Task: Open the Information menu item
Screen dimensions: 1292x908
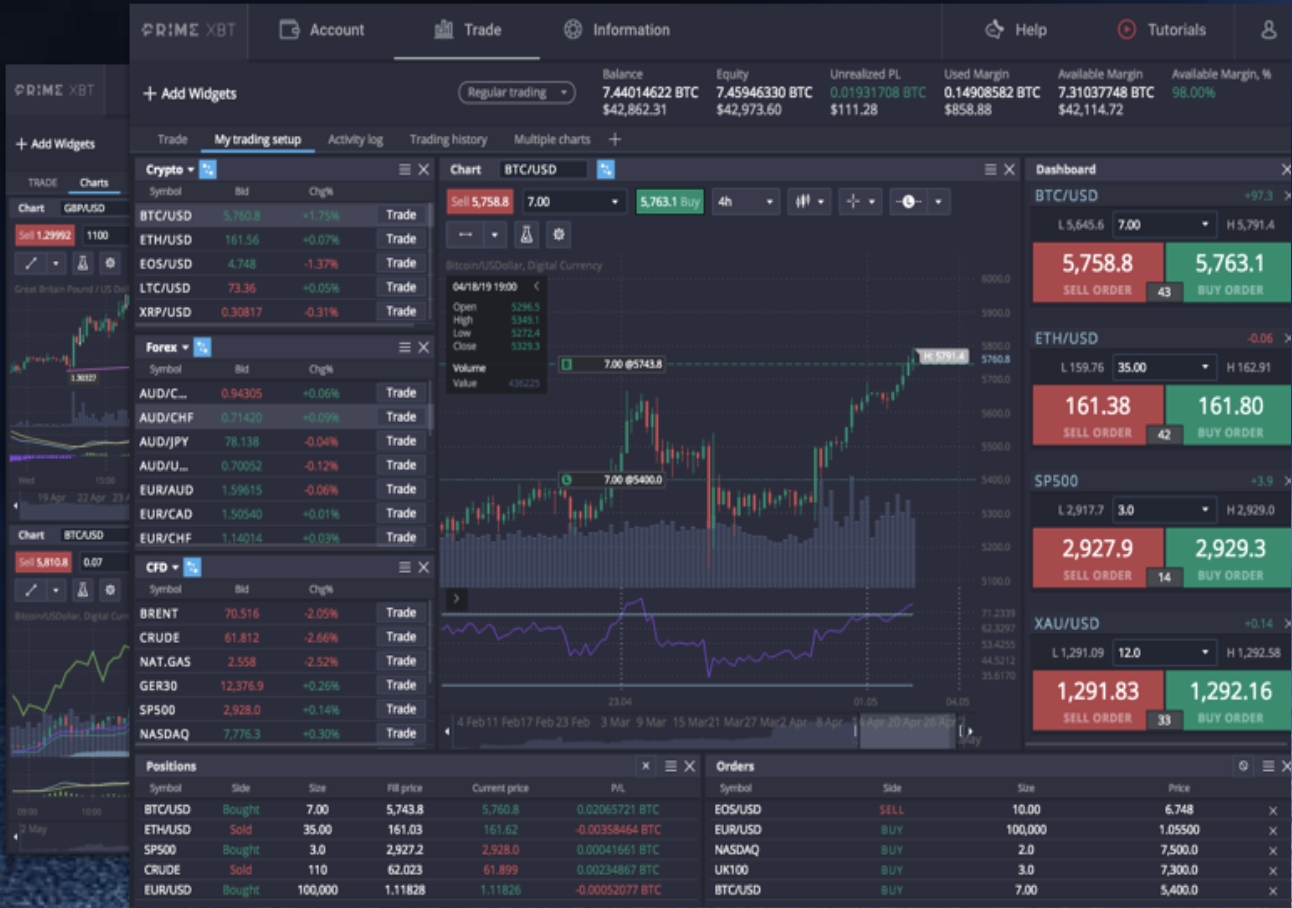Action: point(616,30)
